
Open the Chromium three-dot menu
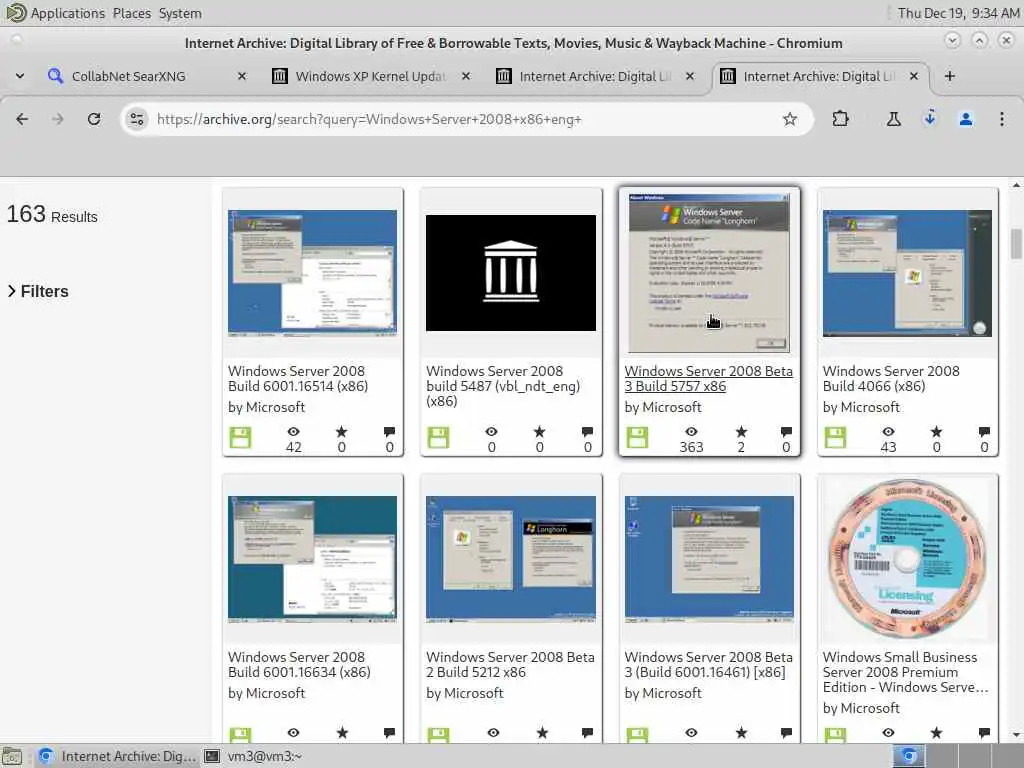click(1002, 119)
